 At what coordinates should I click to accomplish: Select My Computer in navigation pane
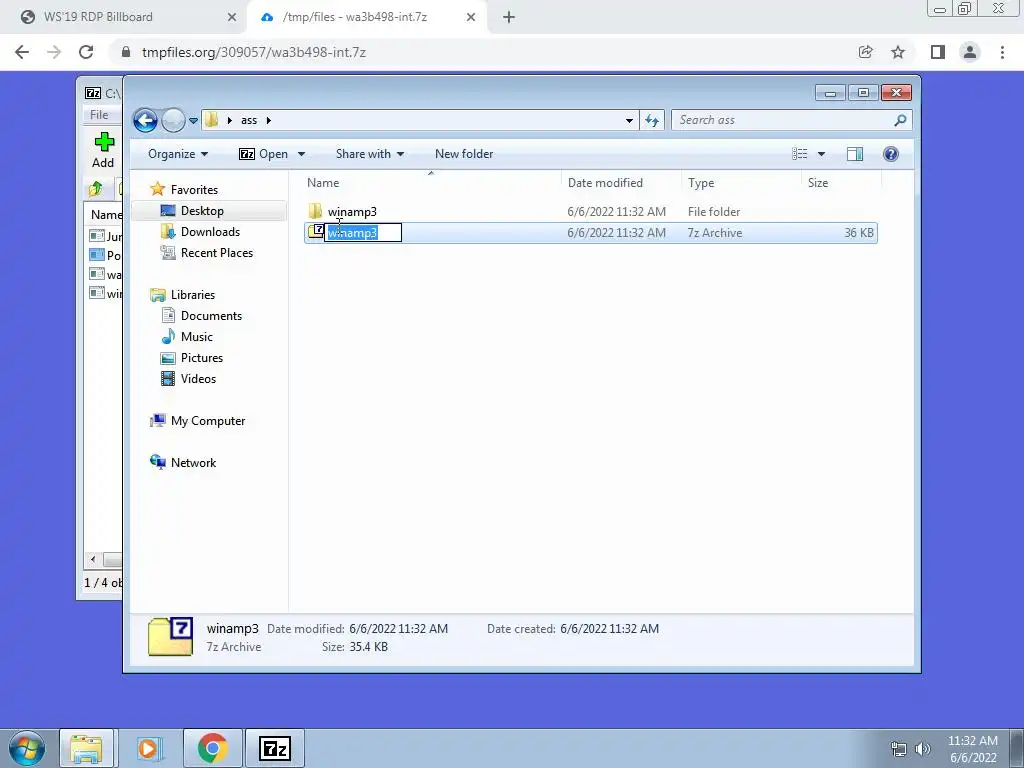click(208, 421)
